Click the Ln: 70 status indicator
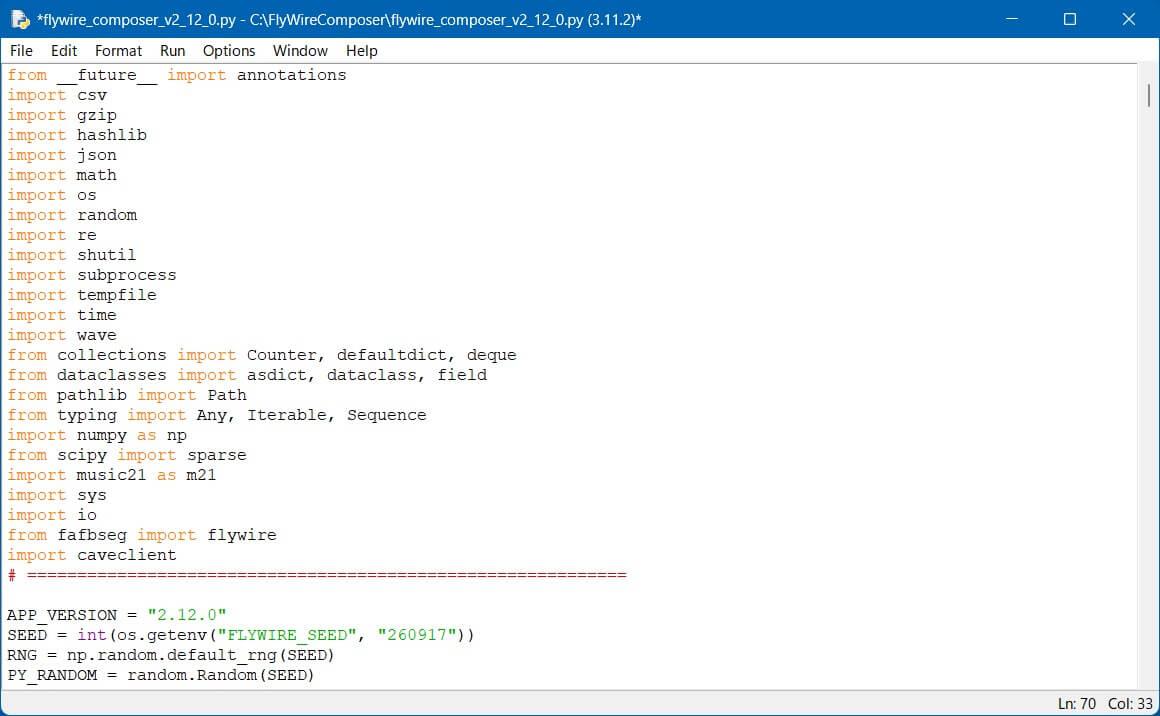 (x=1076, y=703)
